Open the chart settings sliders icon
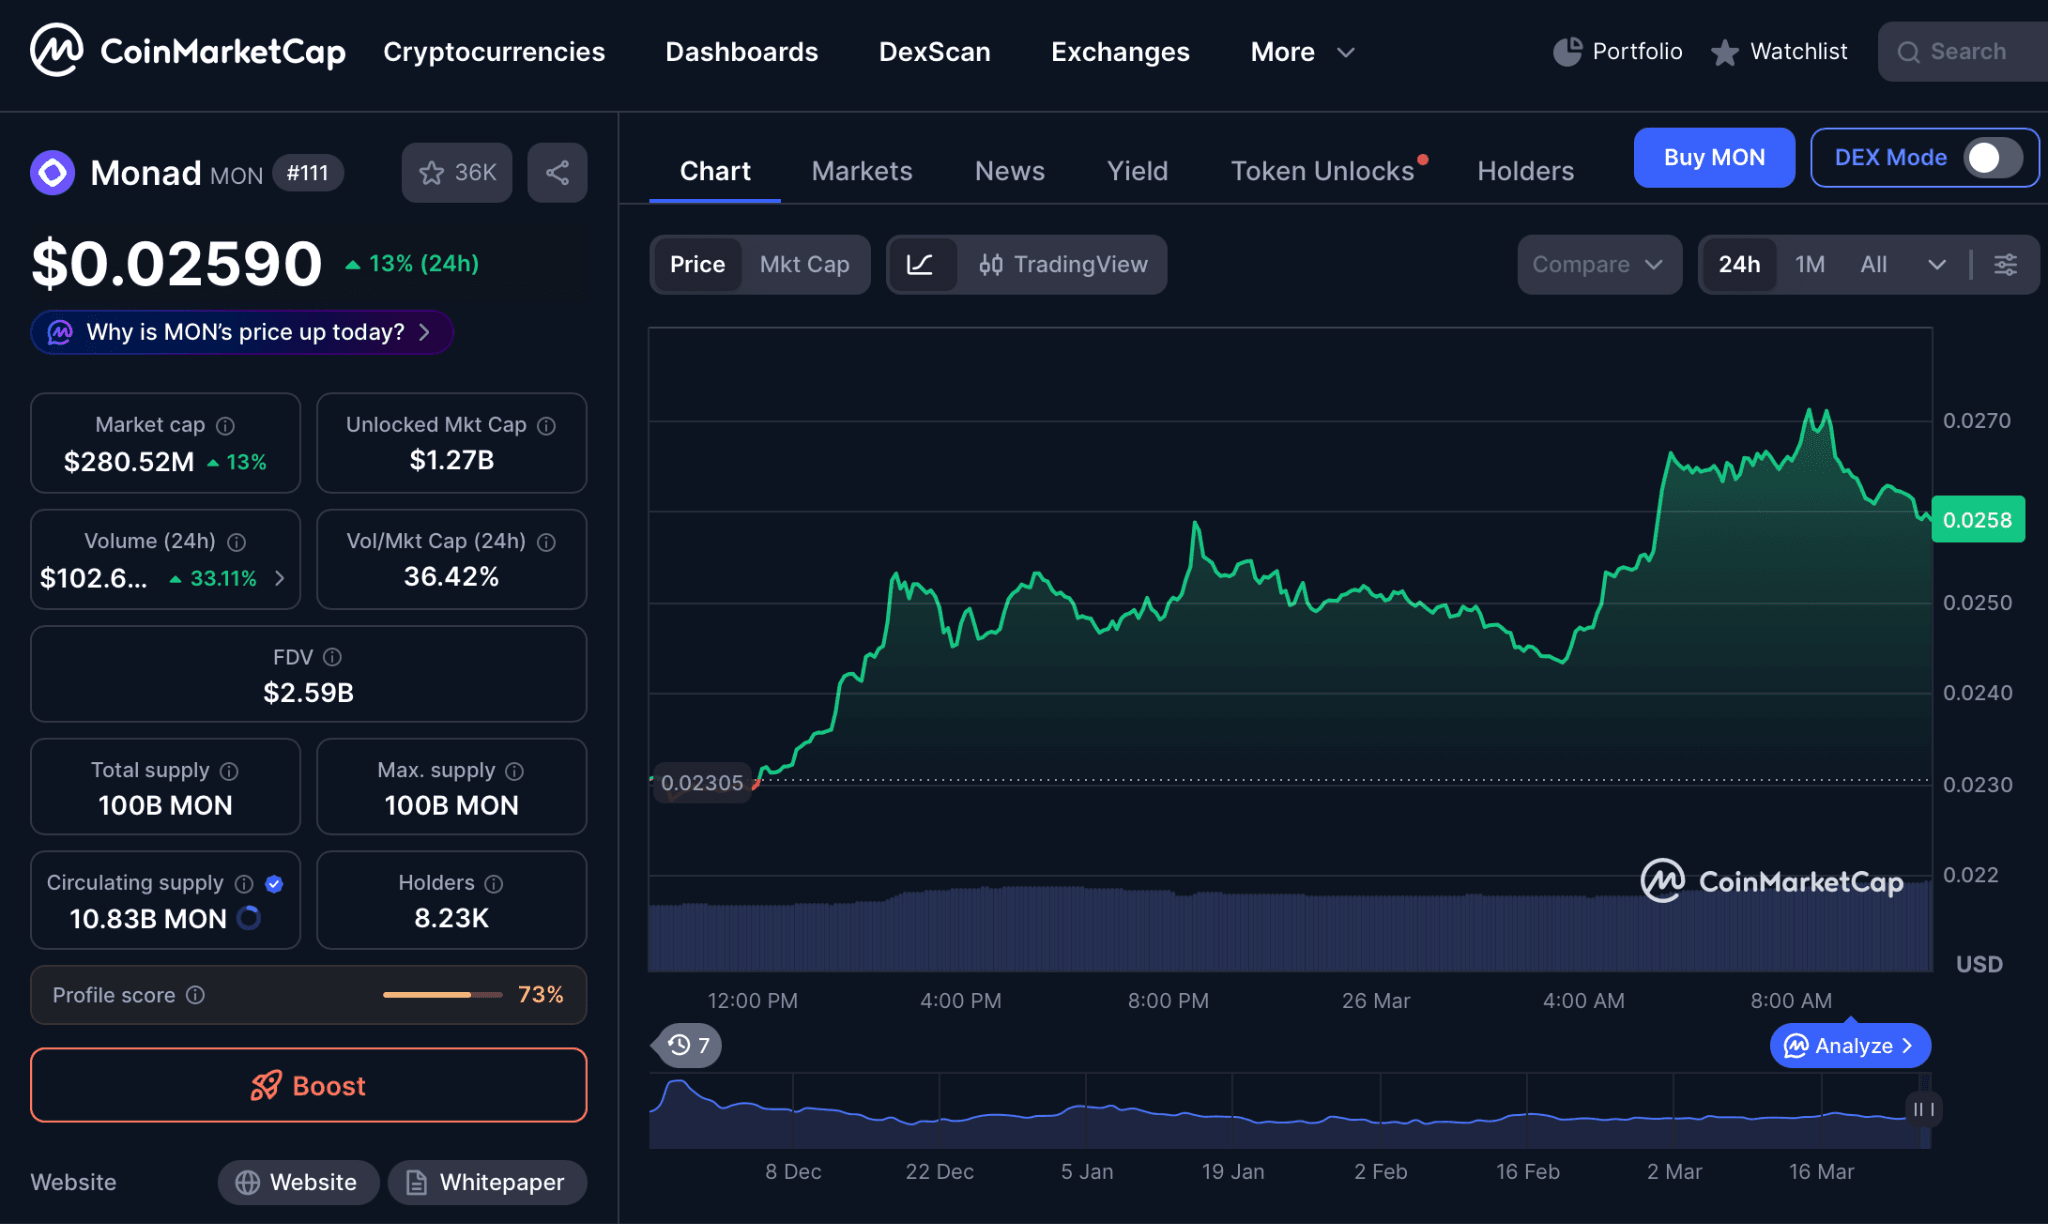 point(2005,264)
